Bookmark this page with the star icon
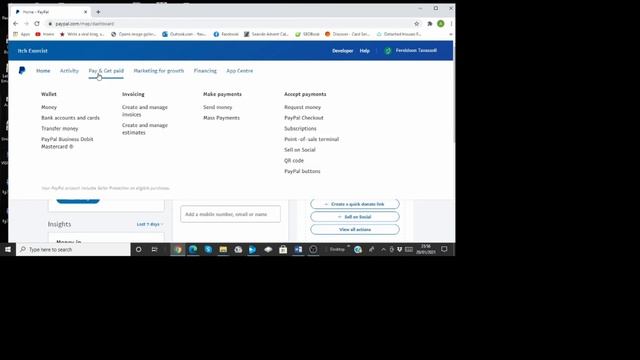The image size is (640, 360). (x=417, y=24)
